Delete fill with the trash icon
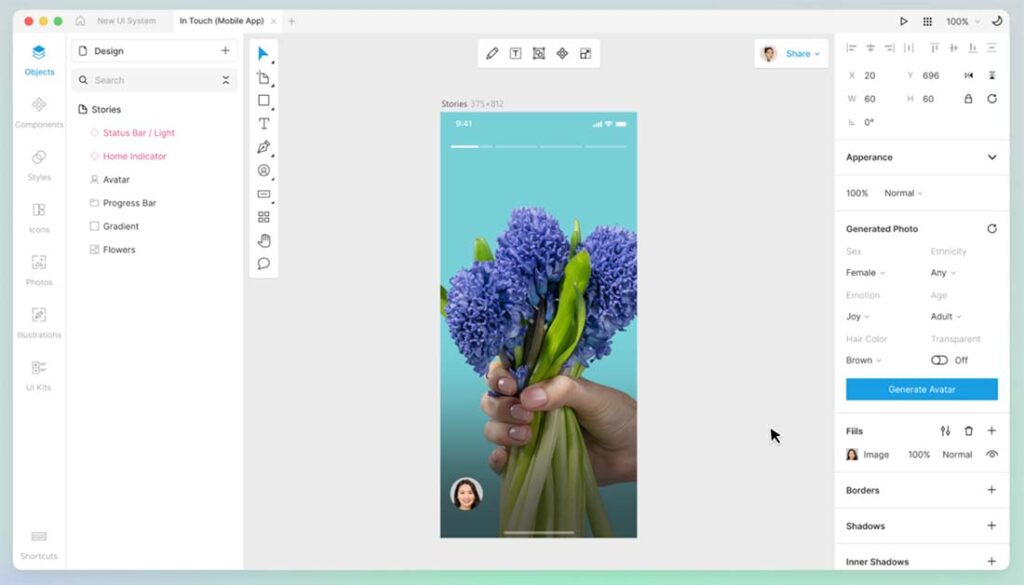Screen dimensions: 1024x585 coord(968,431)
